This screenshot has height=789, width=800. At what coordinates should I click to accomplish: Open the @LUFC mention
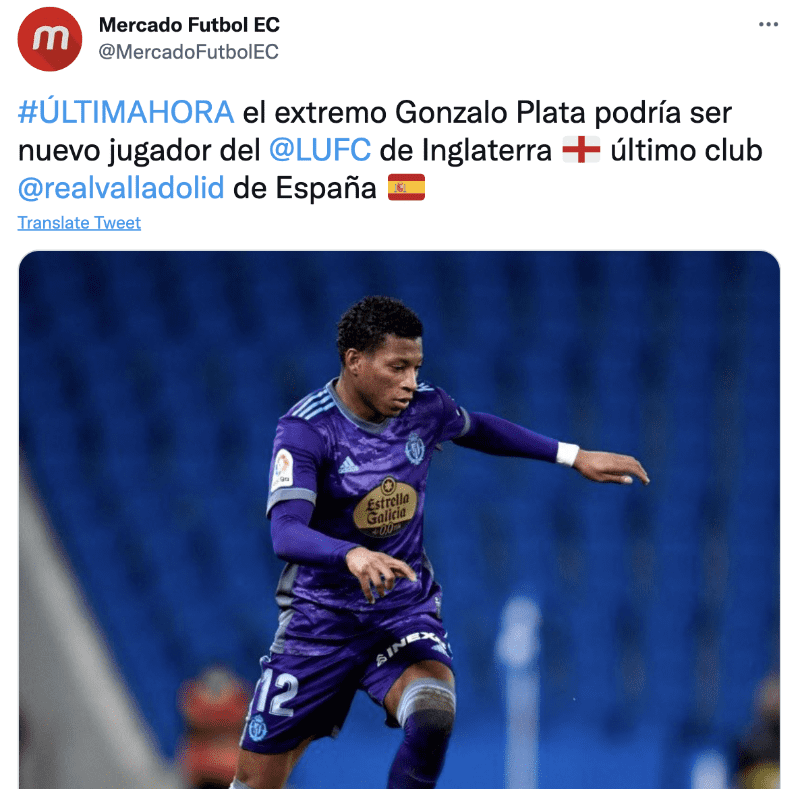pyautogui.click(x=320, y=150)
